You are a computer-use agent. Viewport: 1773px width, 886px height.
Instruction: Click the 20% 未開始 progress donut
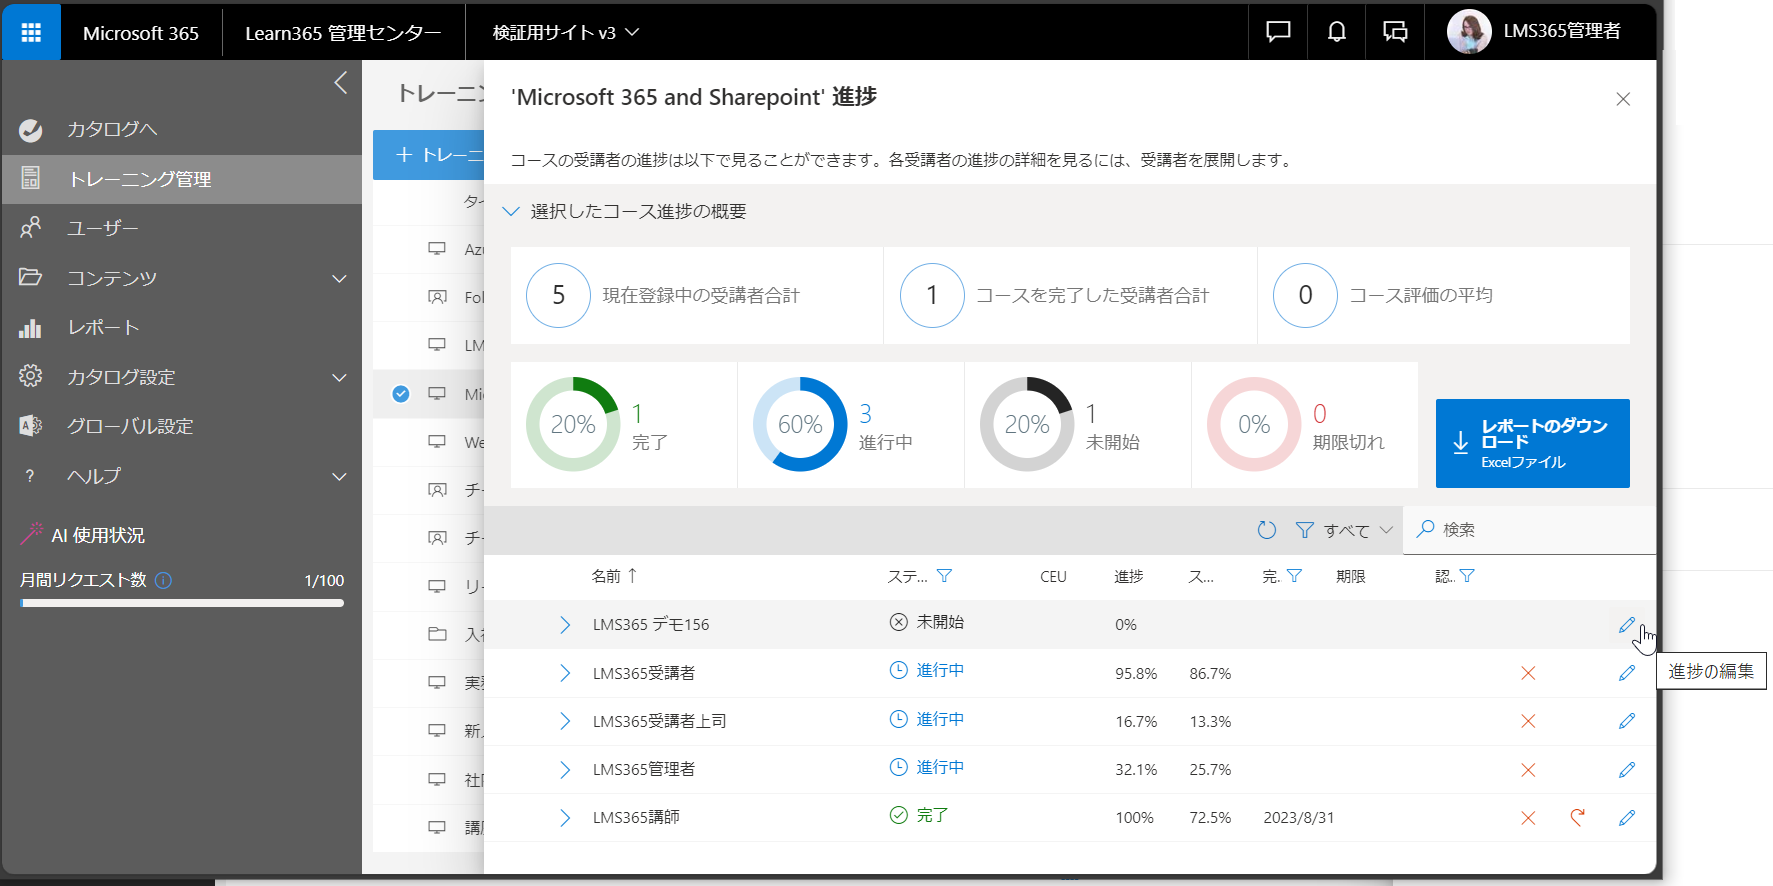point(1027,424)
